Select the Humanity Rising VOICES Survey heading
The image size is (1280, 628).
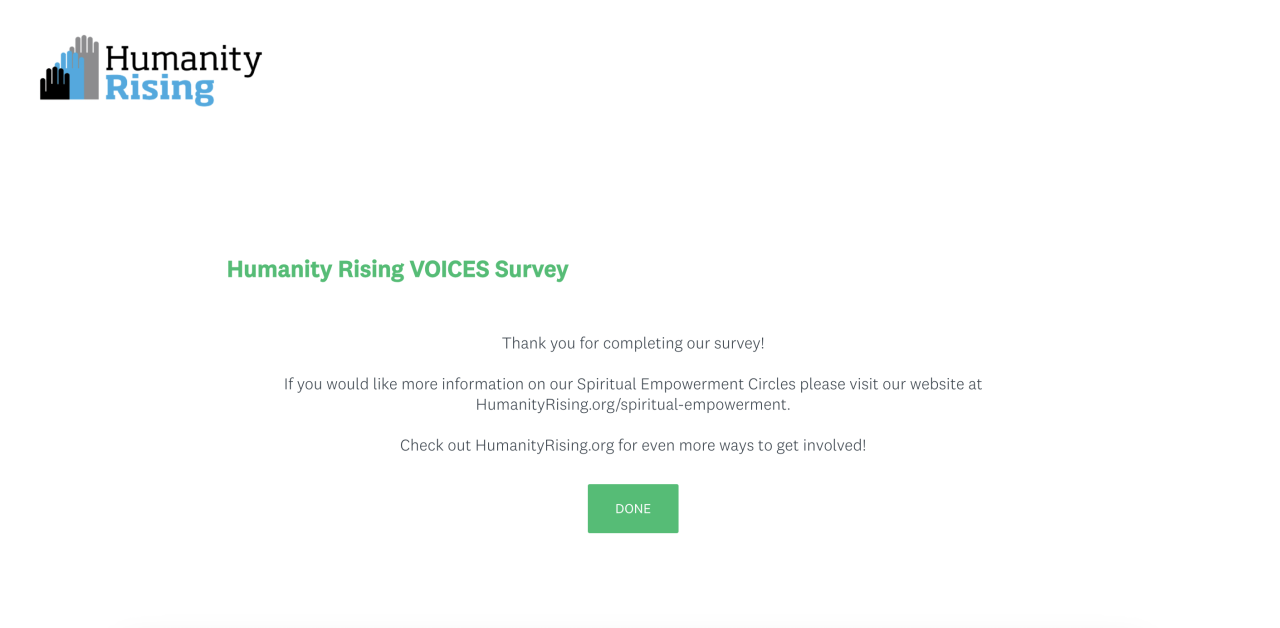coord(397,269)
